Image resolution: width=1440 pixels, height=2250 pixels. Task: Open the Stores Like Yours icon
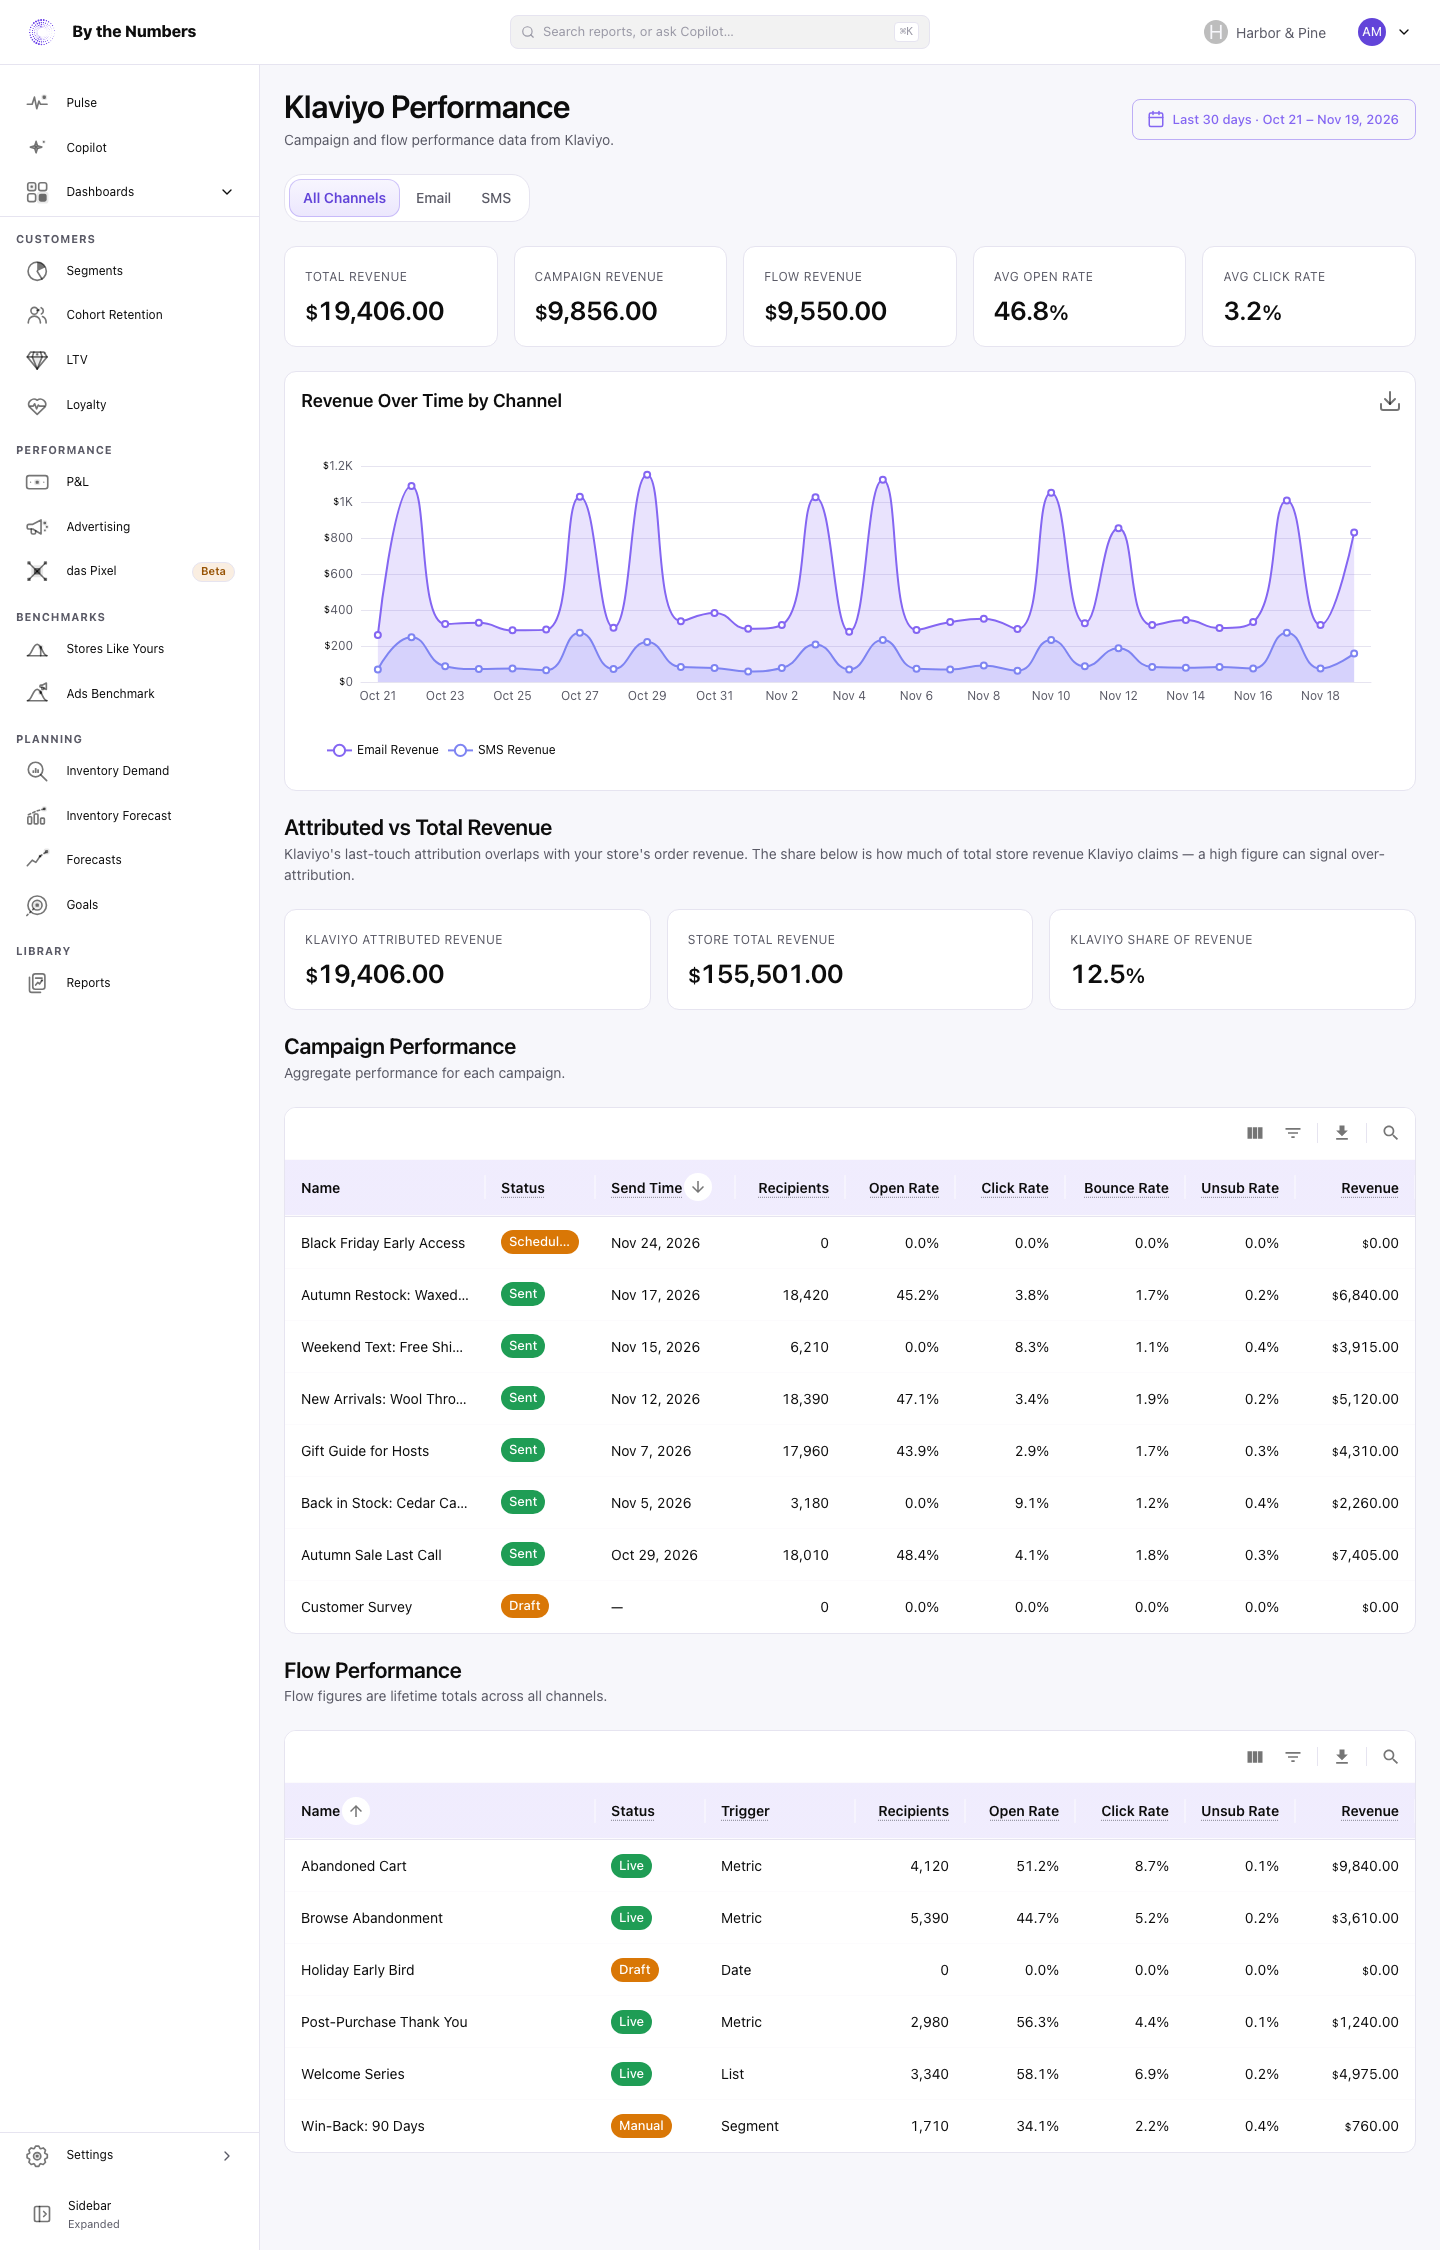tap(37, 649)
